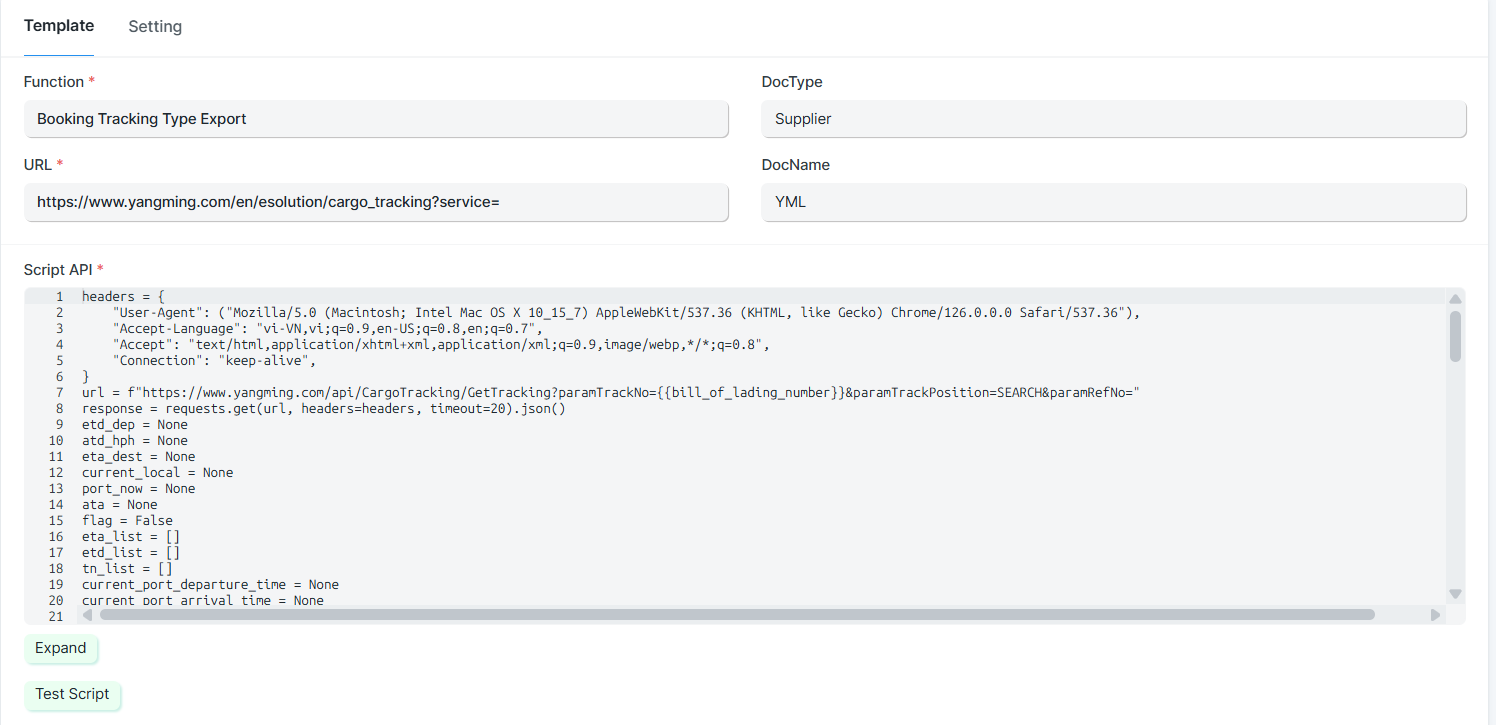The image size is (1496, 725).
Task: Click the horizontal scrollbar thumb in editor
Action: (x=737, y=615)
